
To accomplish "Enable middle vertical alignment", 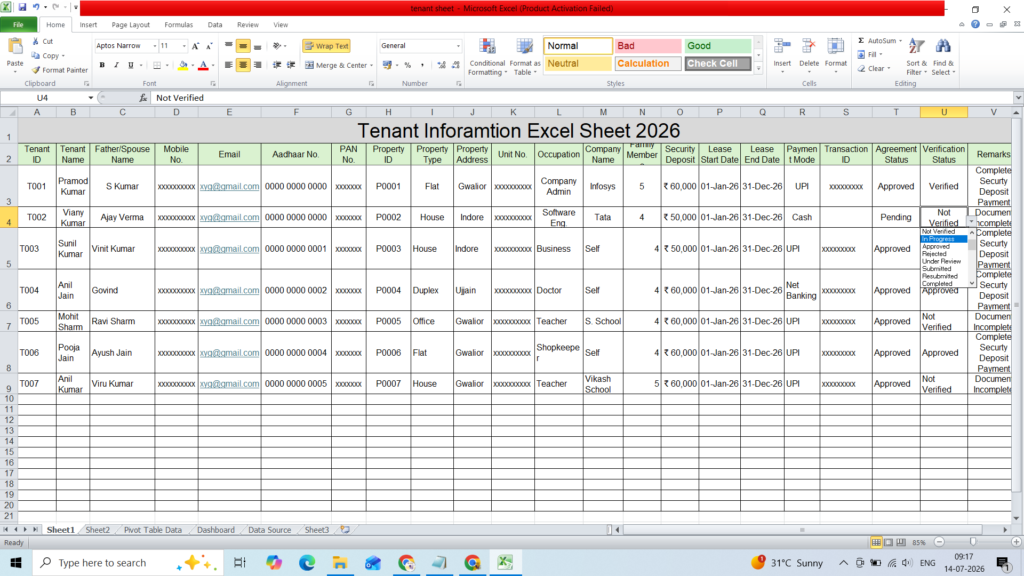I will click(243, 46).
